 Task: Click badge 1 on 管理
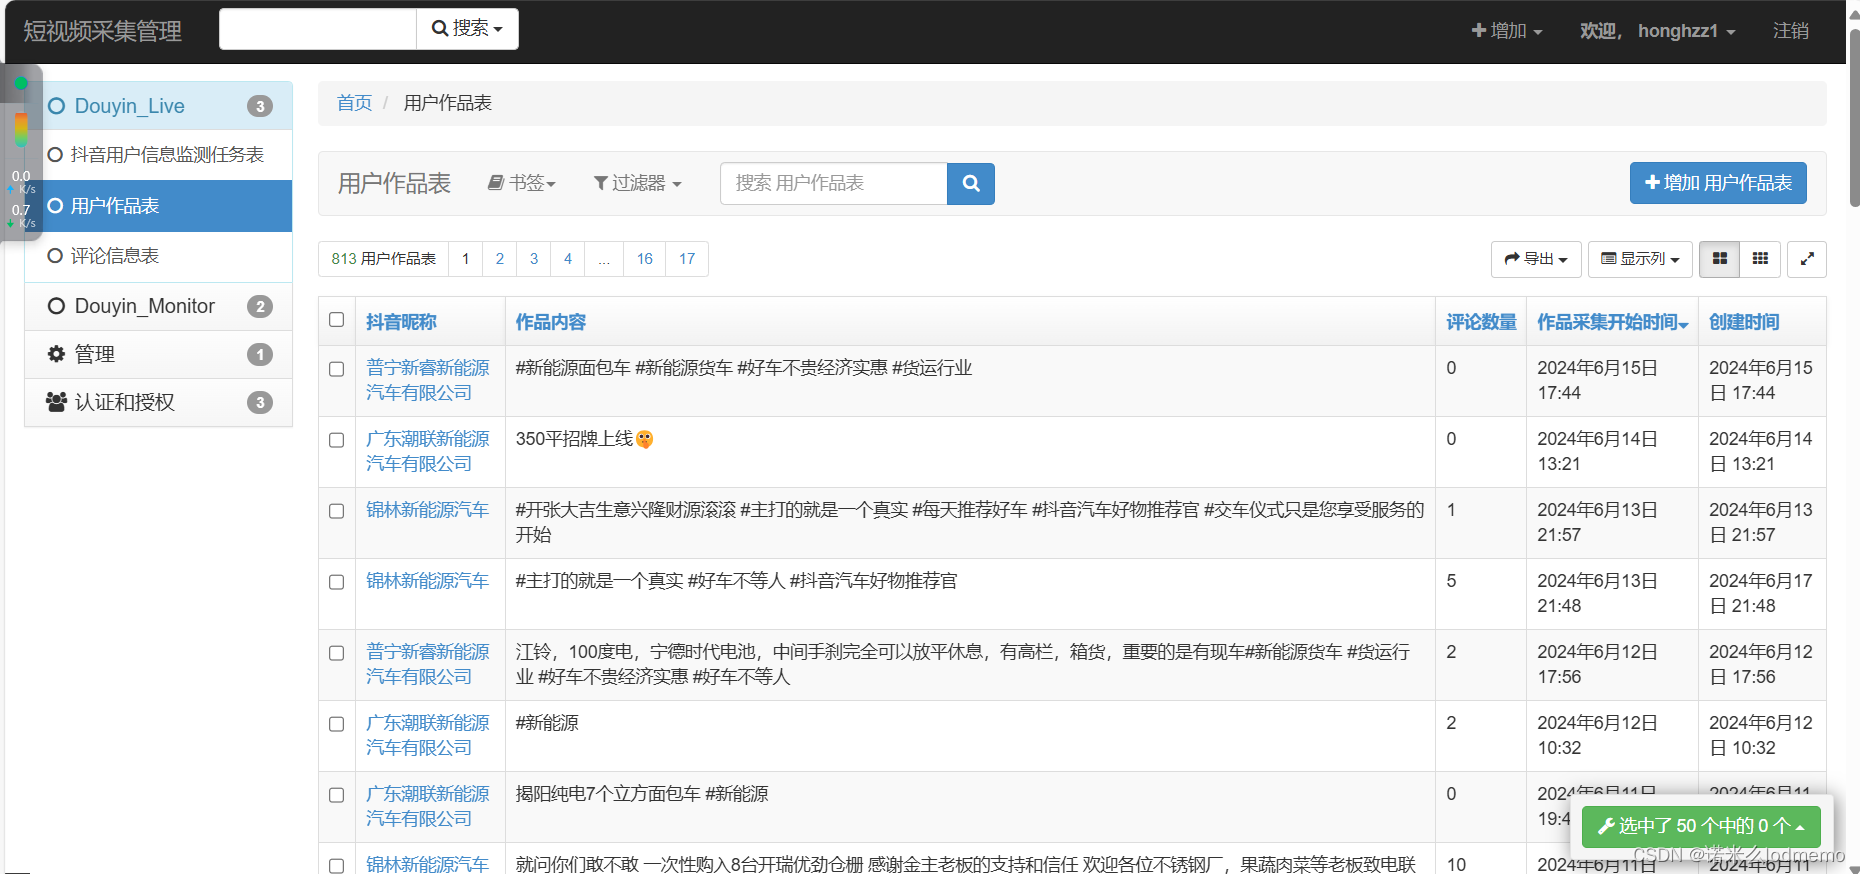coord(260,354)
